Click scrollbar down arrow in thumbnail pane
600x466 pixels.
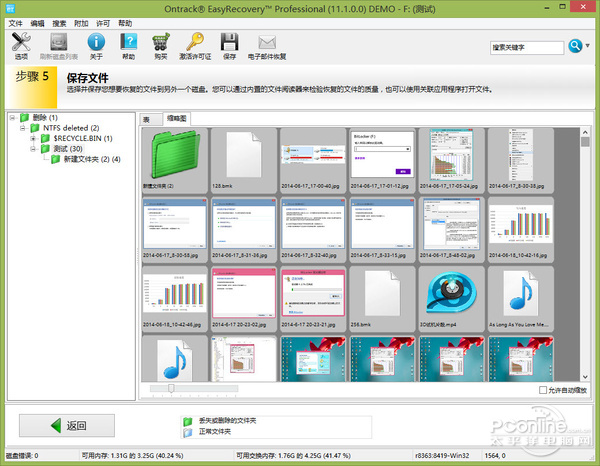tap(585, 377)
